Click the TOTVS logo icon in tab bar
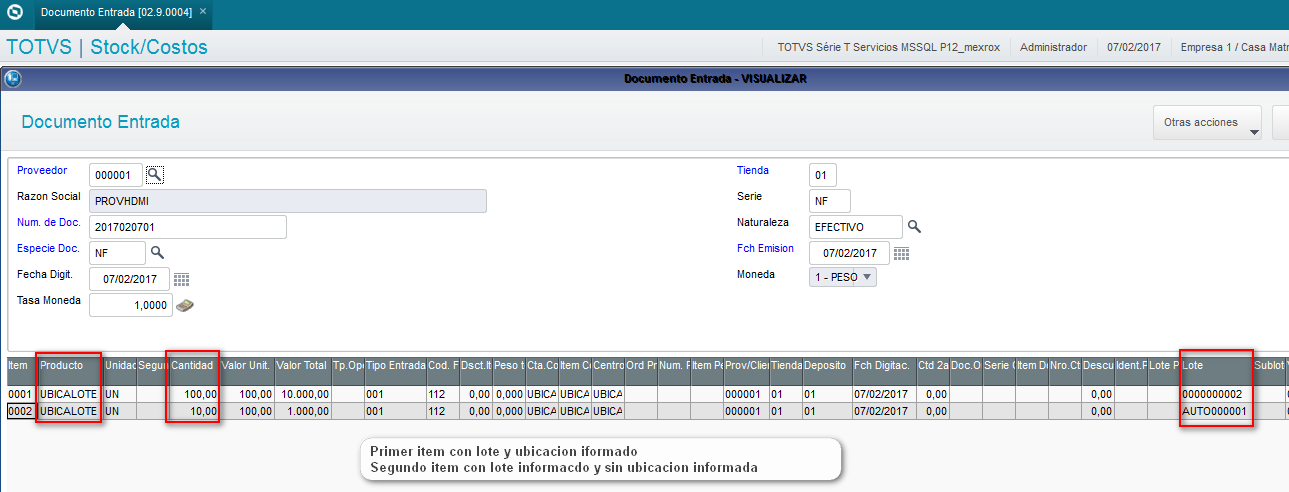Viewport: 1289px width, 492px height. pos(15,12)
